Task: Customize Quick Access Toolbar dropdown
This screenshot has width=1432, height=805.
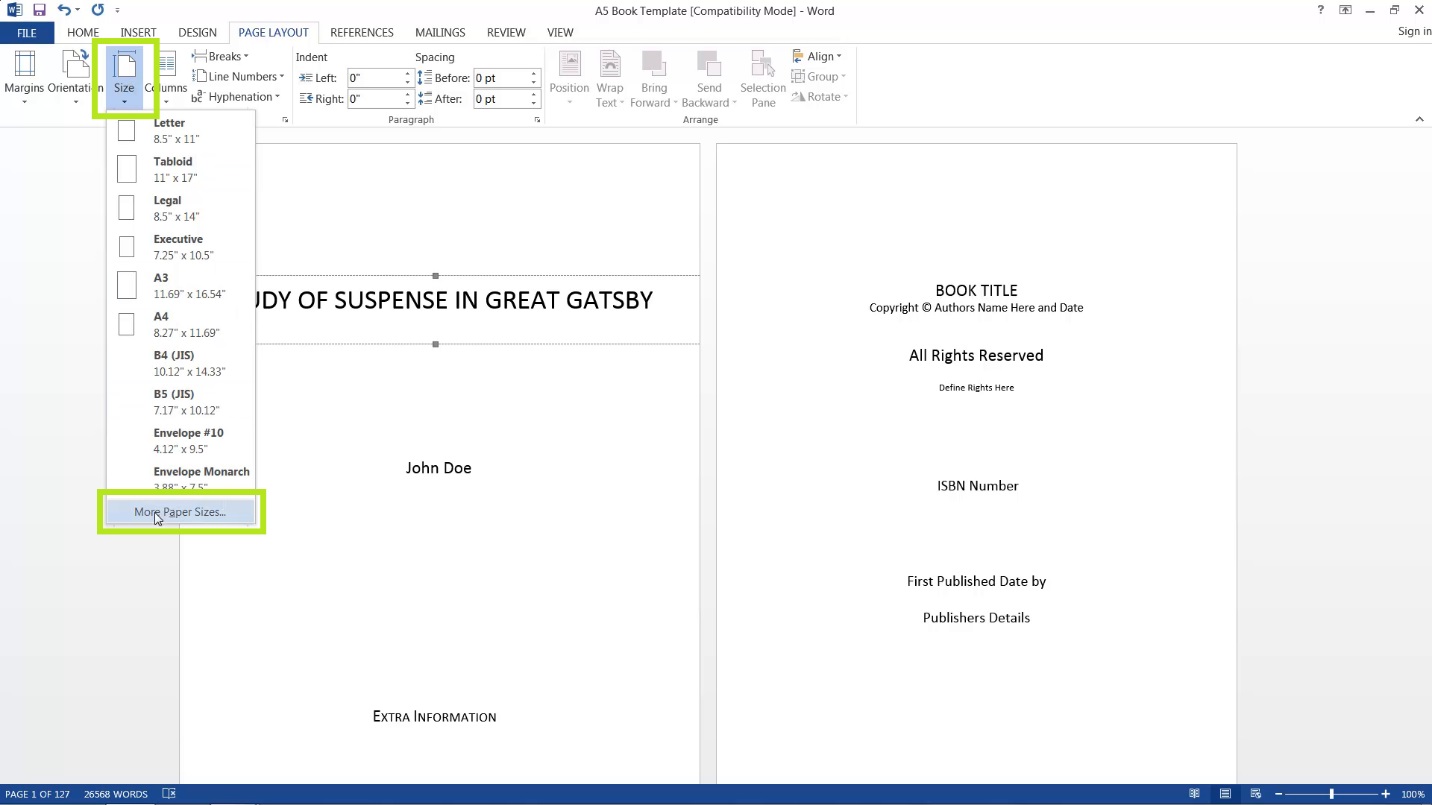Action: pos(117,10)
